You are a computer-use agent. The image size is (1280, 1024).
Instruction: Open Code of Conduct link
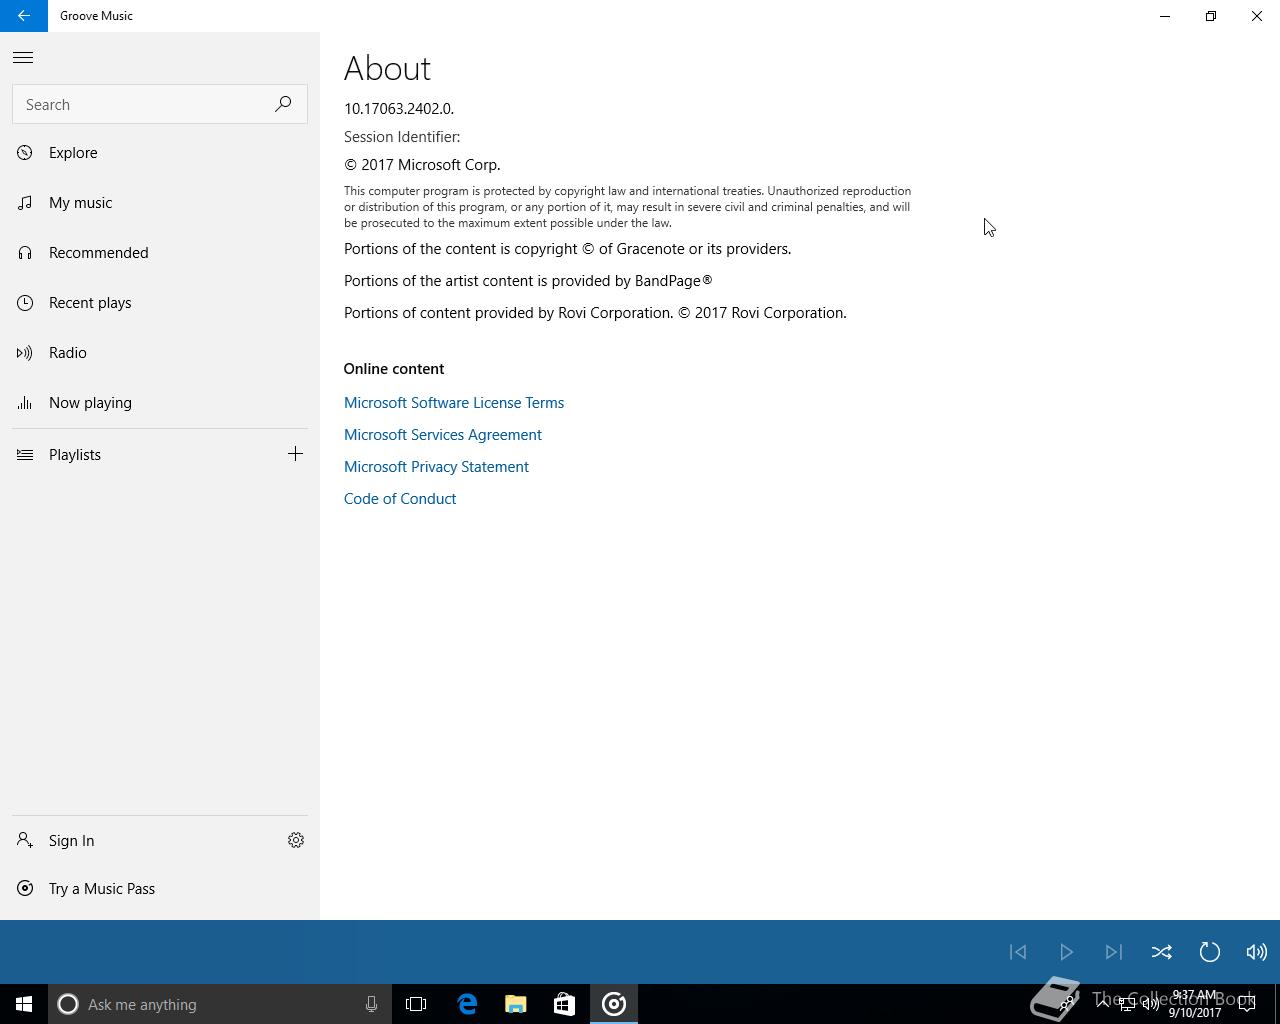click(x=400, y=499)
